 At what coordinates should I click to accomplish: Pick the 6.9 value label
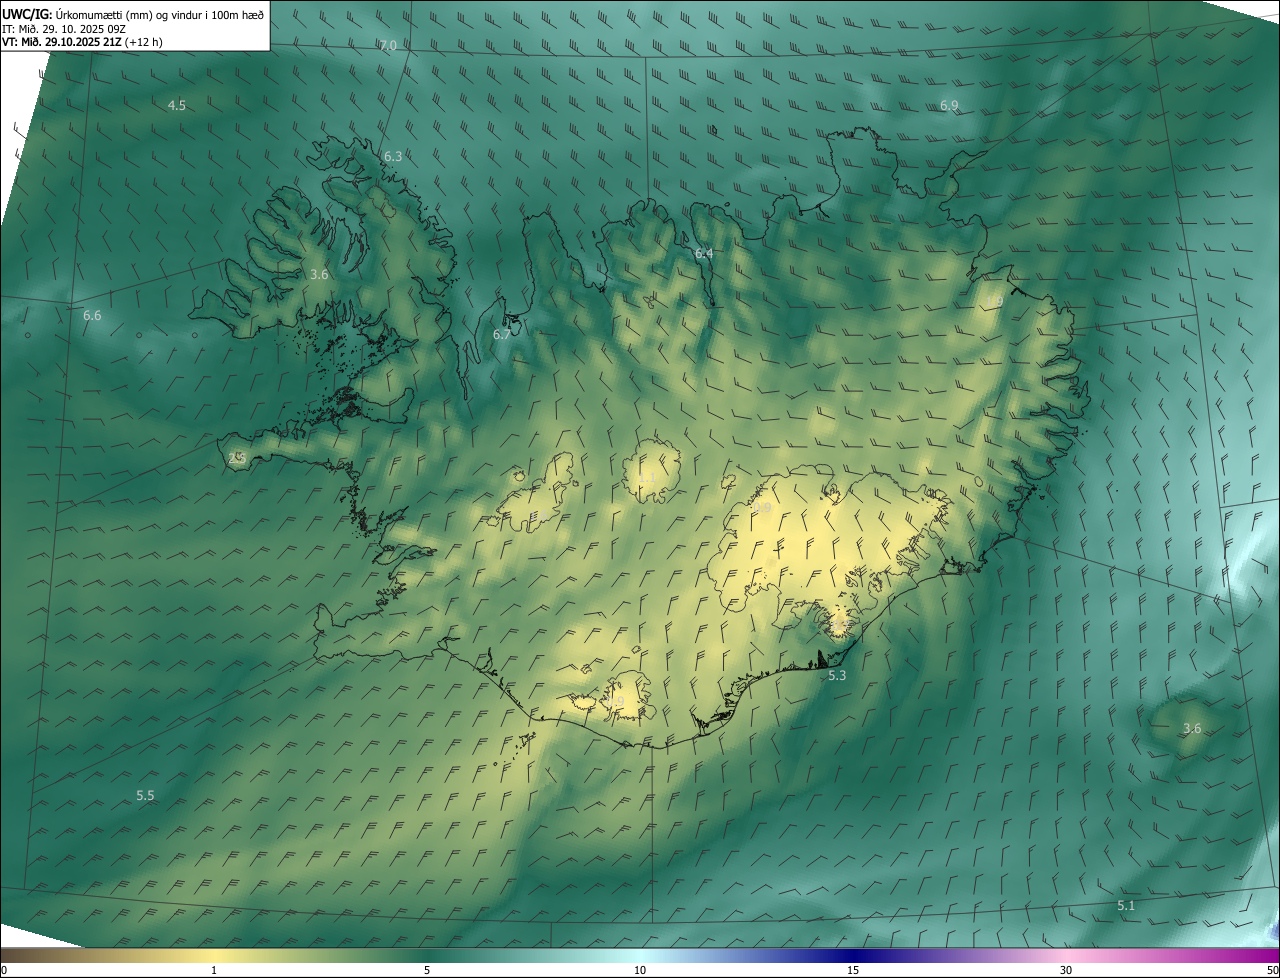(x=949, y=106)
